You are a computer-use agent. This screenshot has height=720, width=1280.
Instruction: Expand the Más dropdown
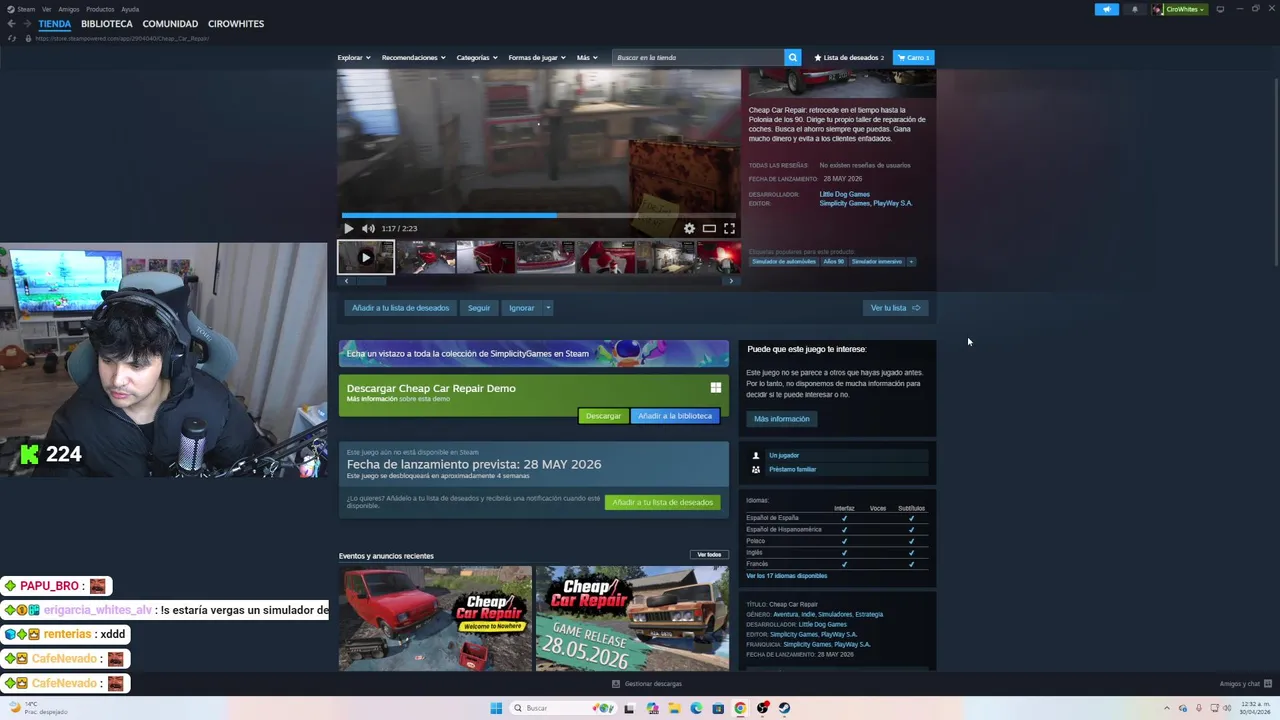click(x=587, y=57)
